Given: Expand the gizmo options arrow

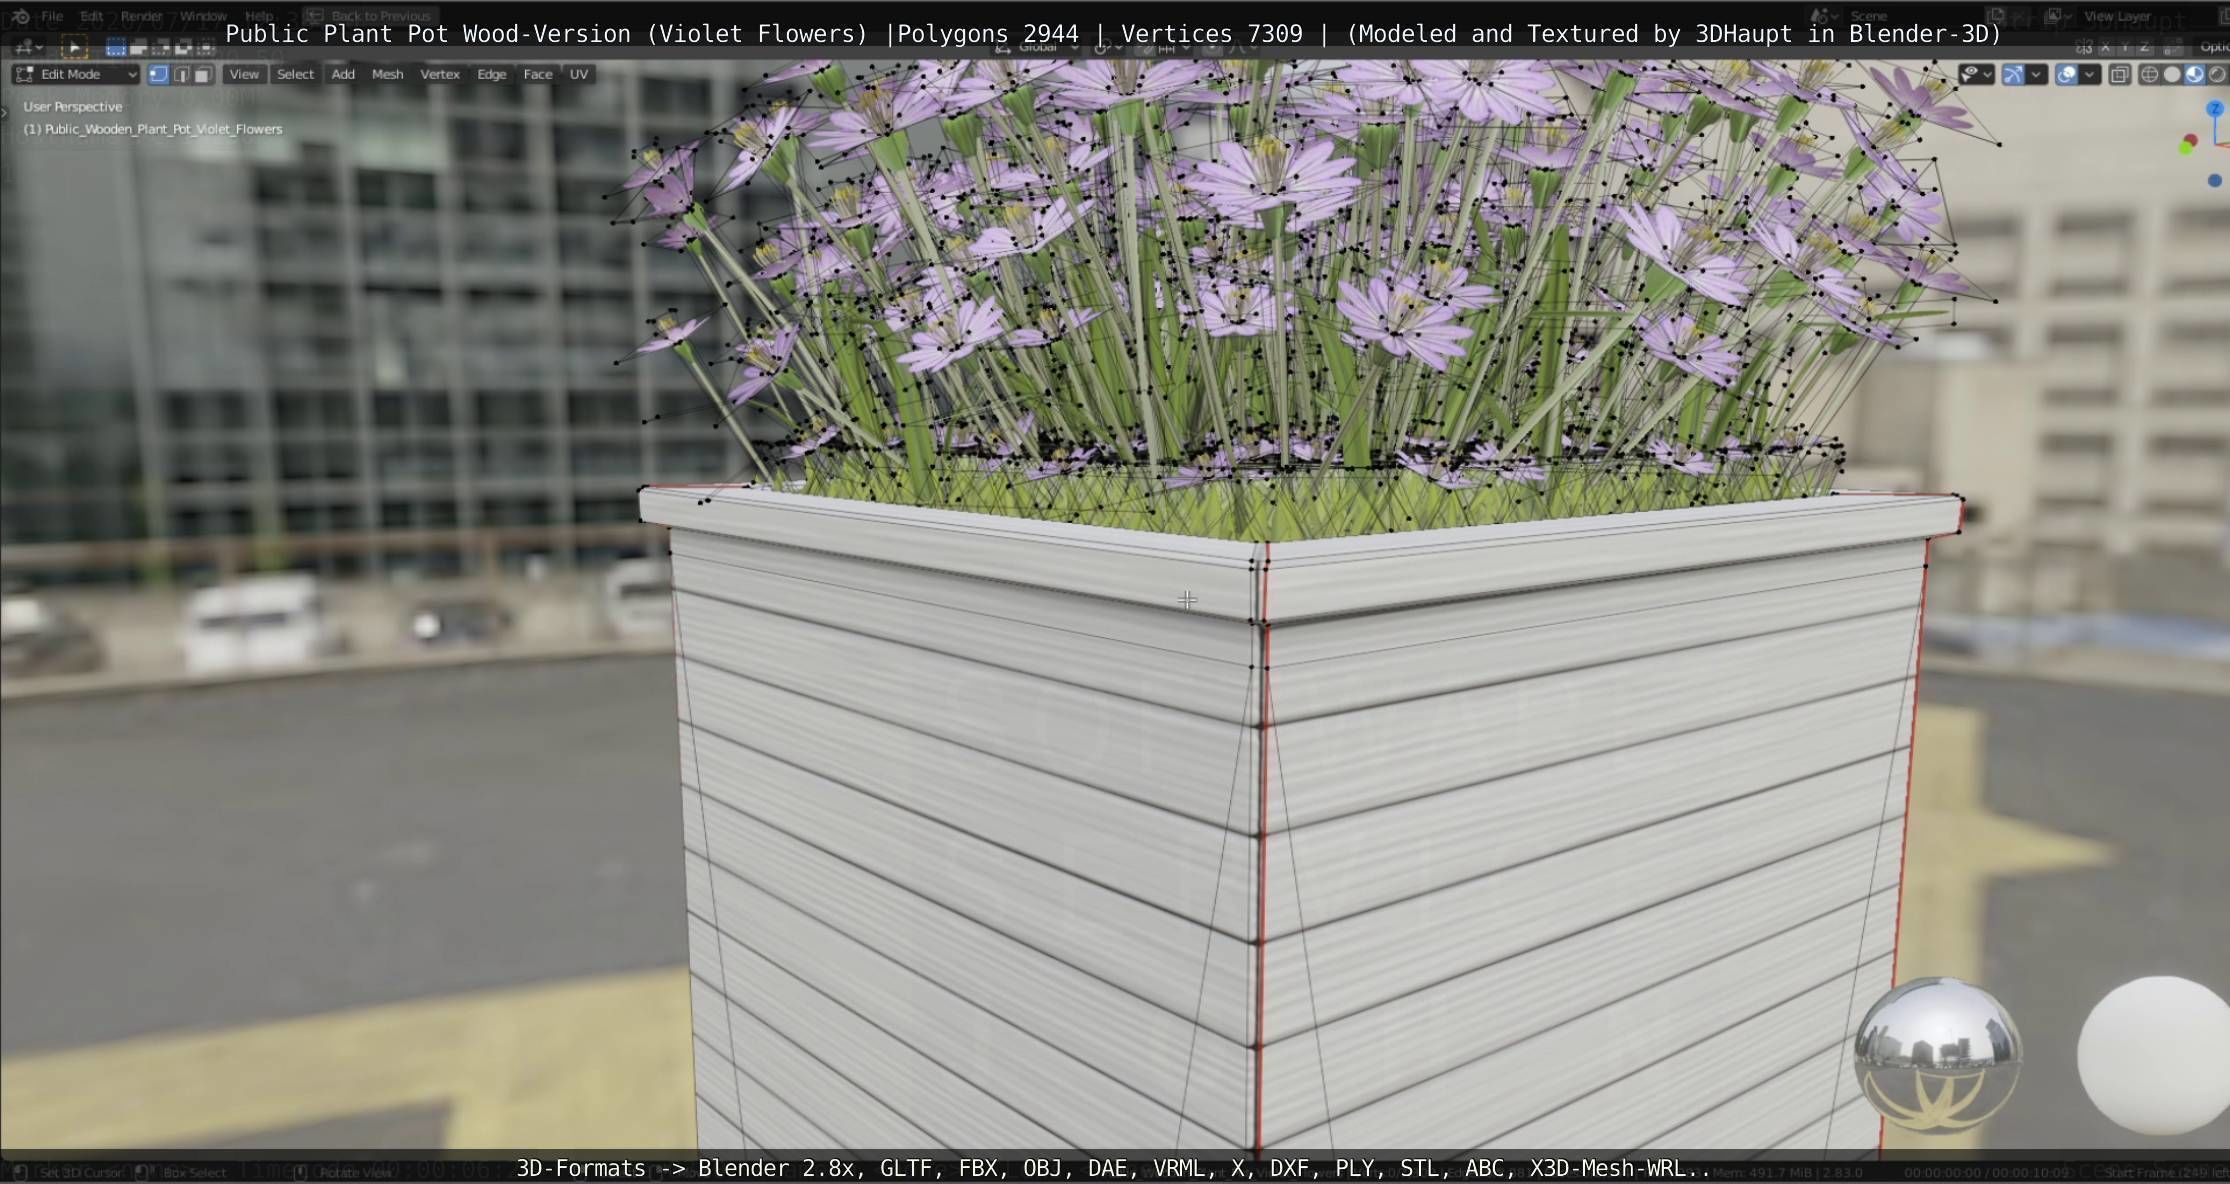Looking at the screenshot, I should click(2036, 74).
